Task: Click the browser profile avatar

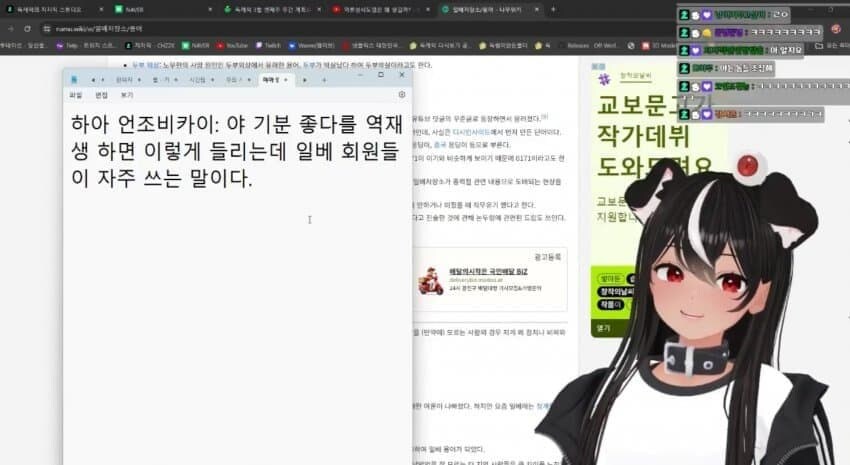Action: click(x=835, y=29)
